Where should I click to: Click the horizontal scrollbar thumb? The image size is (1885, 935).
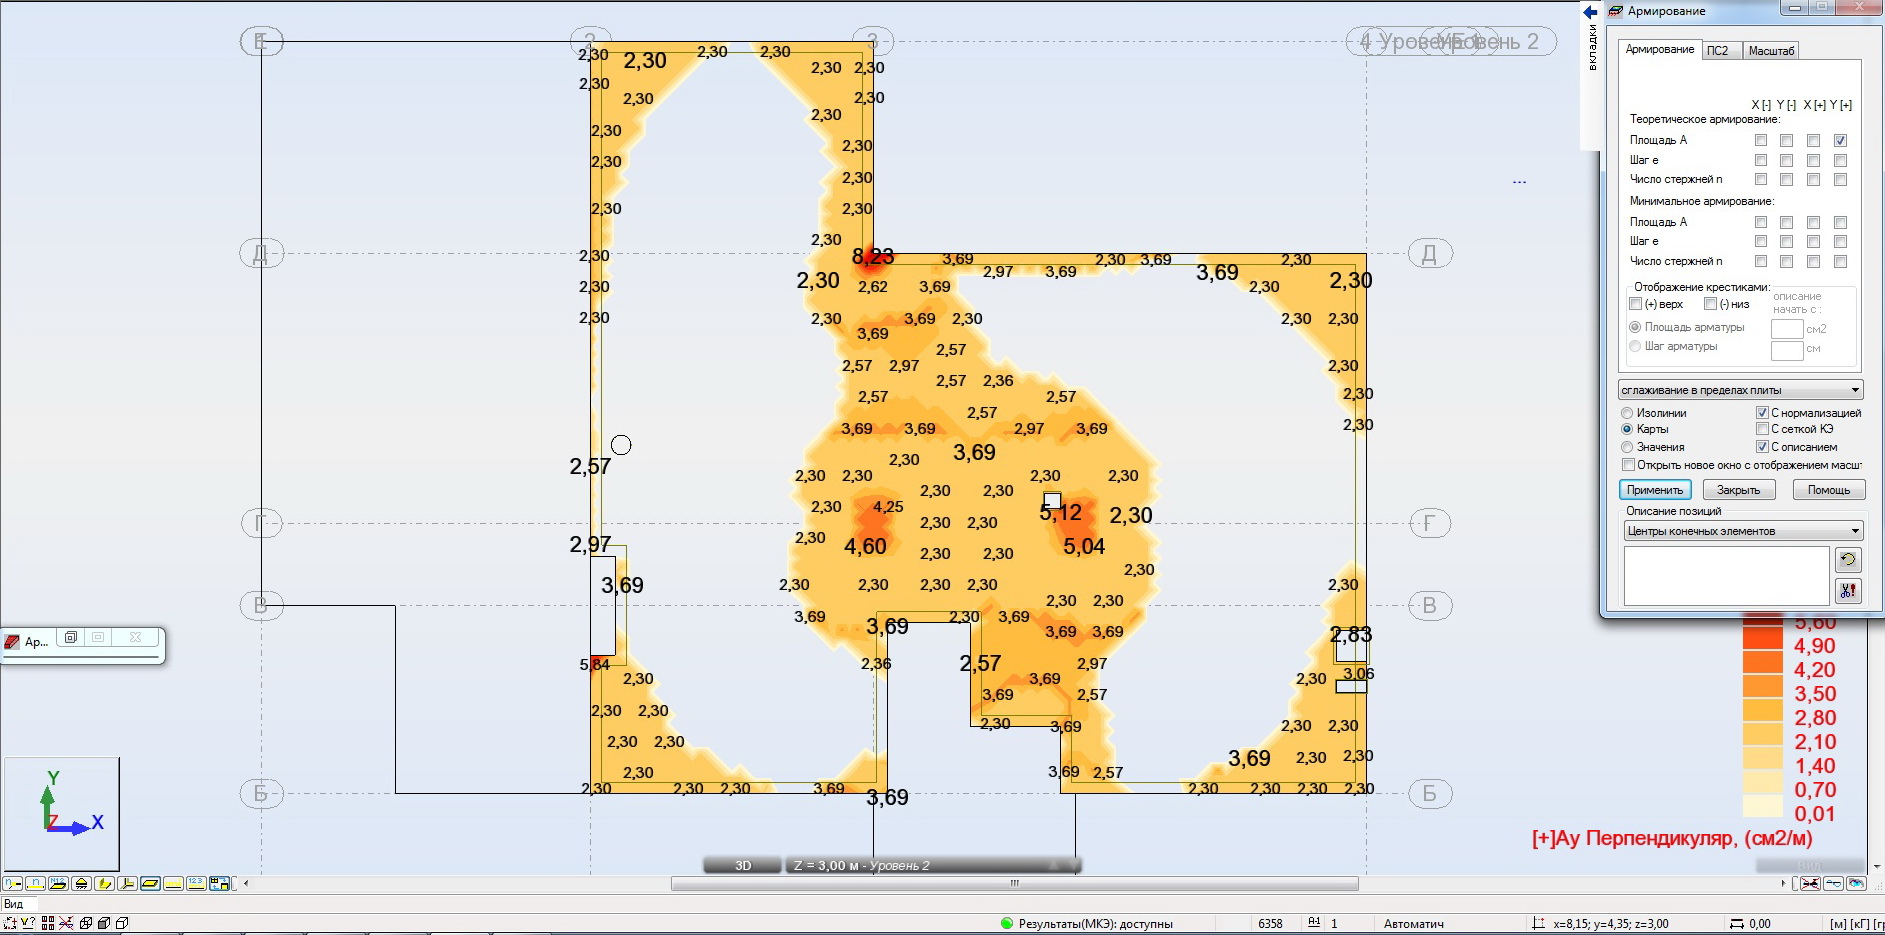[x=1014, y=884]
